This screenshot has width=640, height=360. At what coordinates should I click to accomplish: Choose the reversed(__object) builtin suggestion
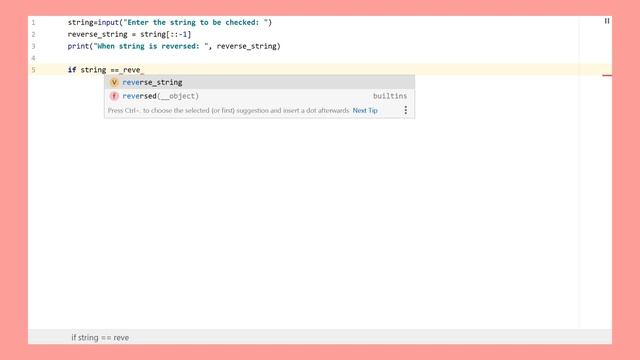point(260,96)
